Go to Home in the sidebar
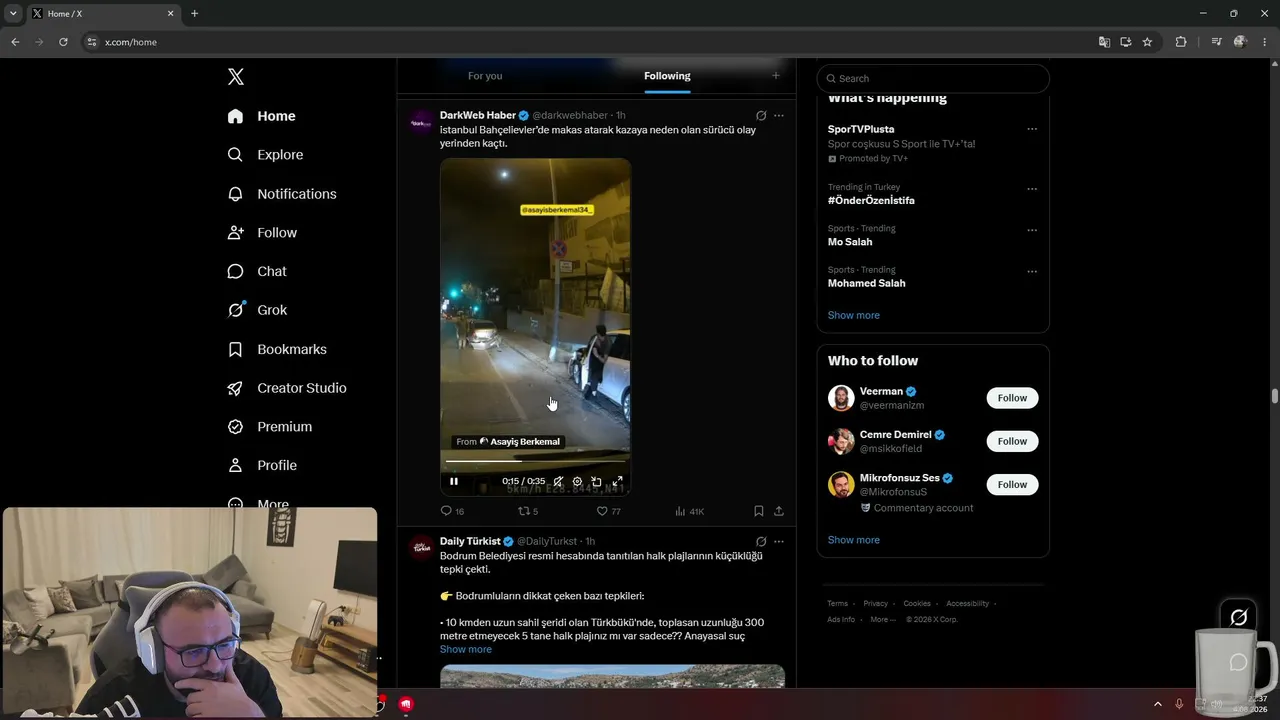This screenshot has width=1280, height=720. click(x=261, y=116)
